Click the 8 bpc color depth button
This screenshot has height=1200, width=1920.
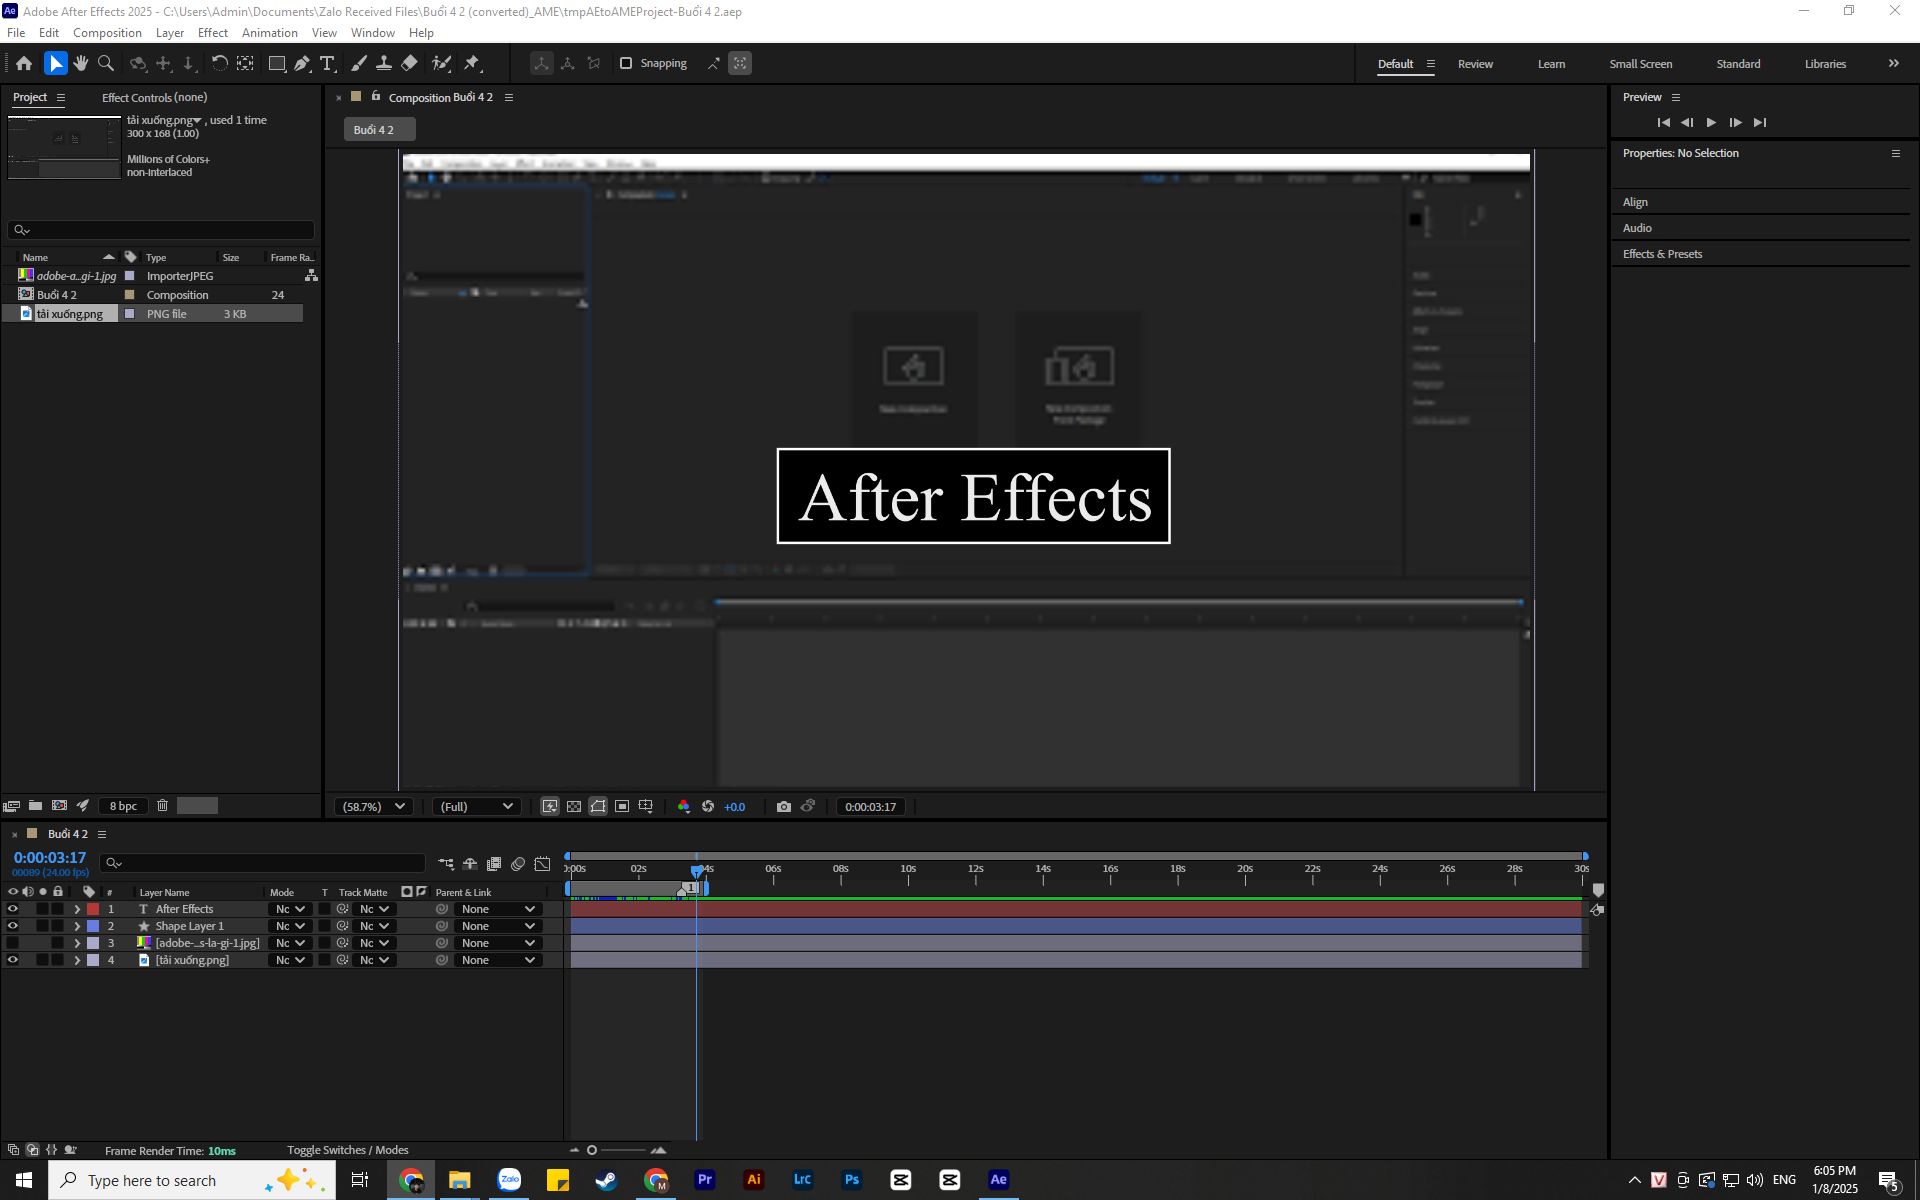pyautogui.click(x=123, y=806)
